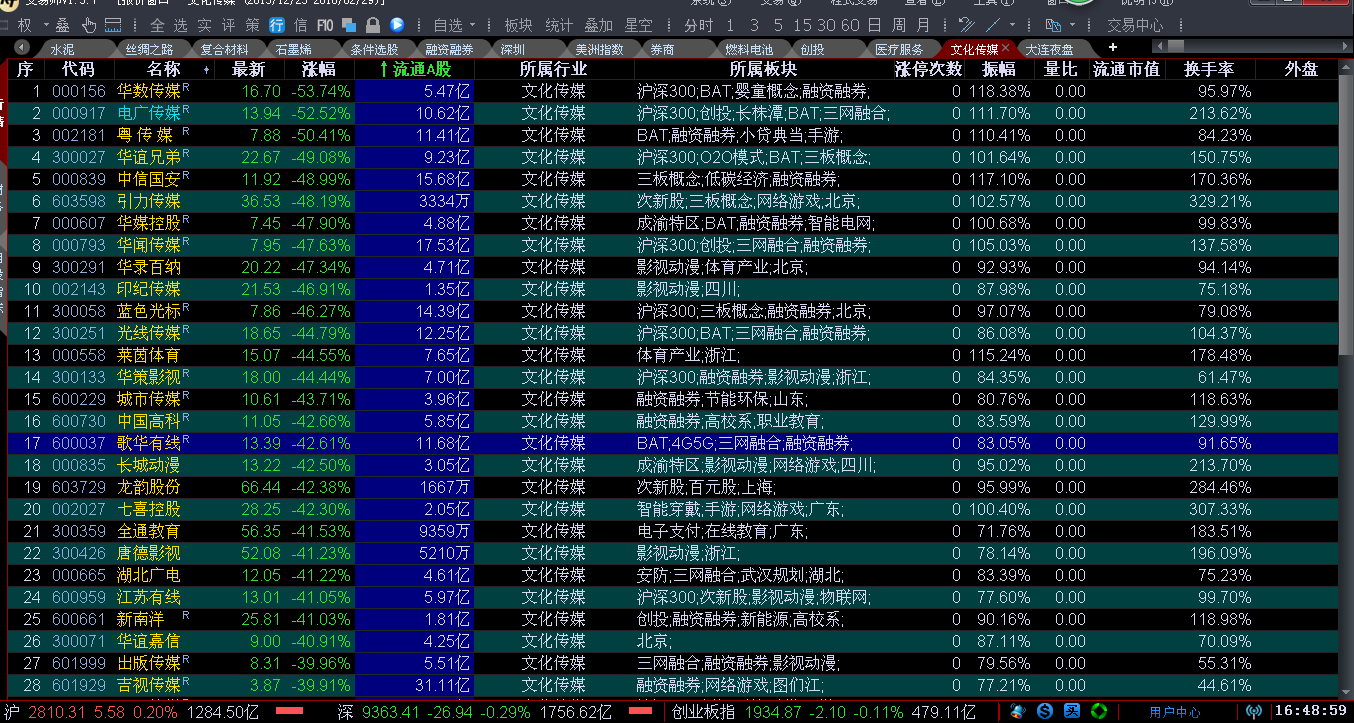
Task: Select the hand pan tool icon
Action: 89,25
